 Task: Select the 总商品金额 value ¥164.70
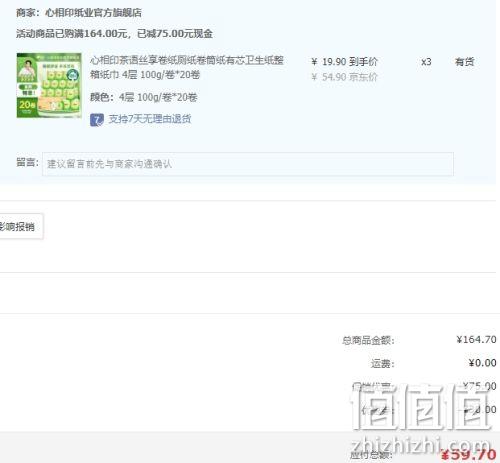[x=476, y=340]
